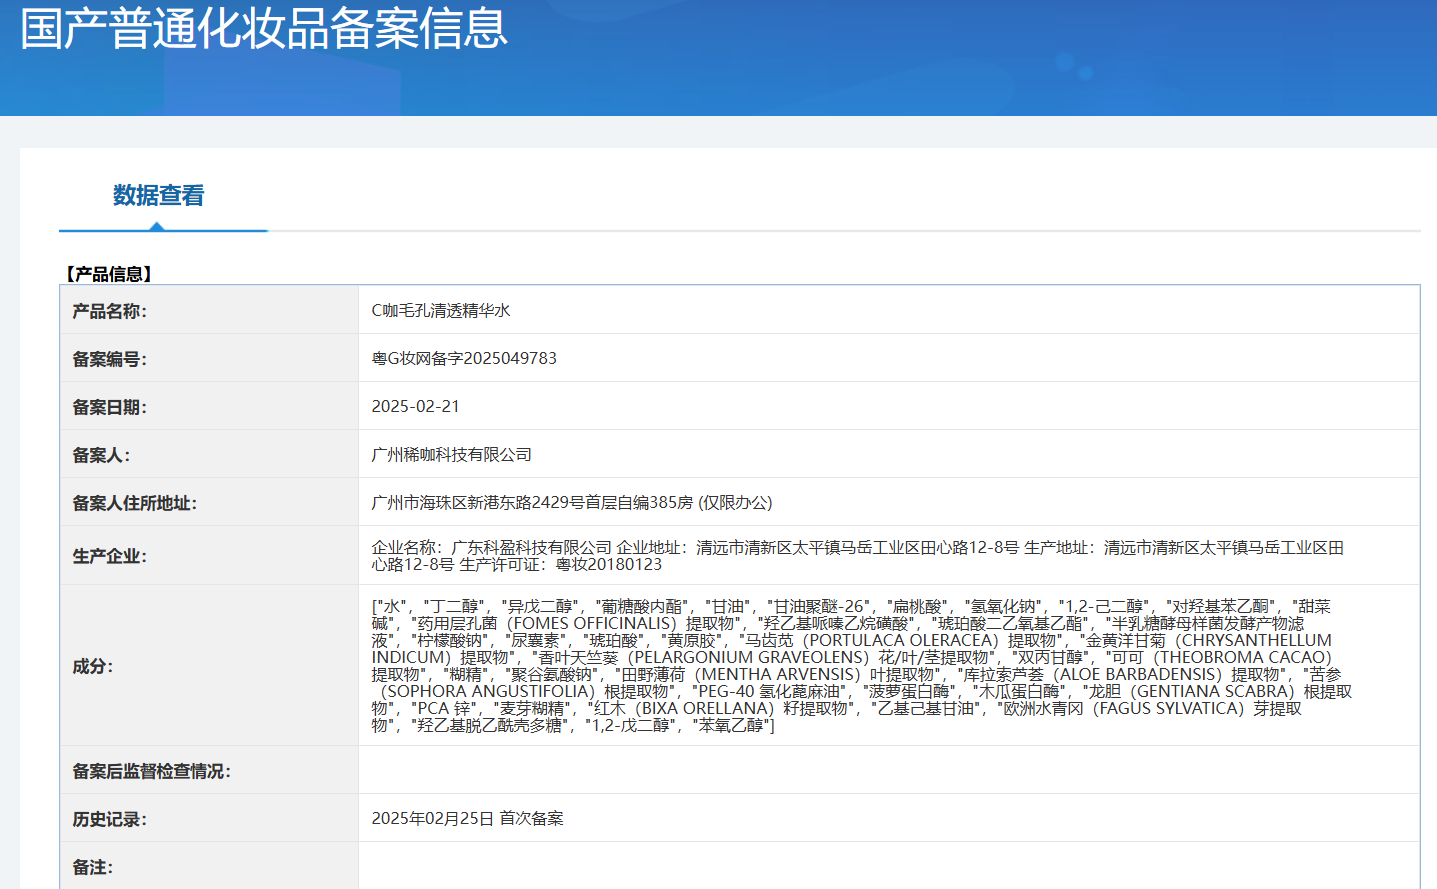Screen dimensions: 1437x889
Task: Click the filing date 2025-02-21
Action: coord(416,407)
